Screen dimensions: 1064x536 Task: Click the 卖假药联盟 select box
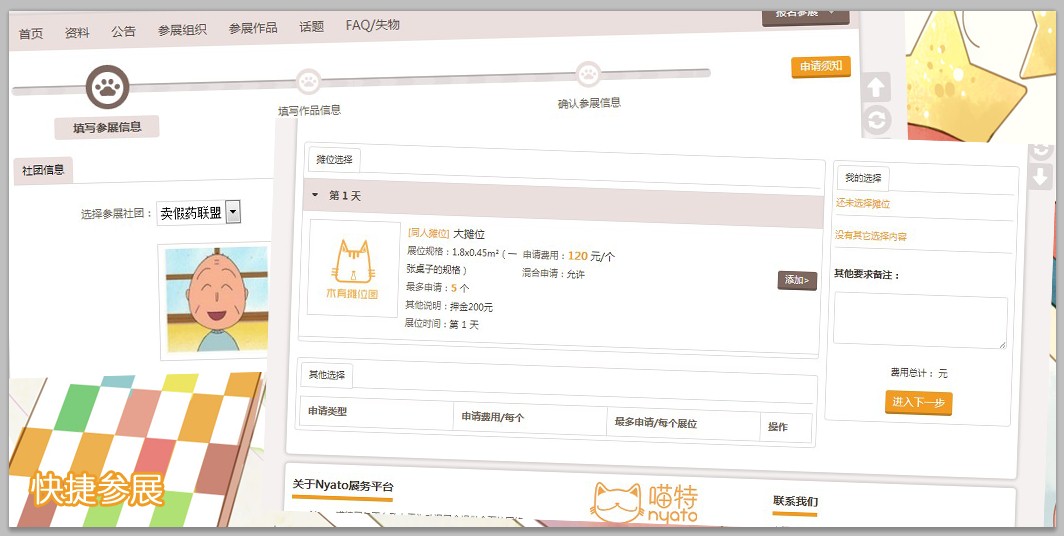pos(198,213)
